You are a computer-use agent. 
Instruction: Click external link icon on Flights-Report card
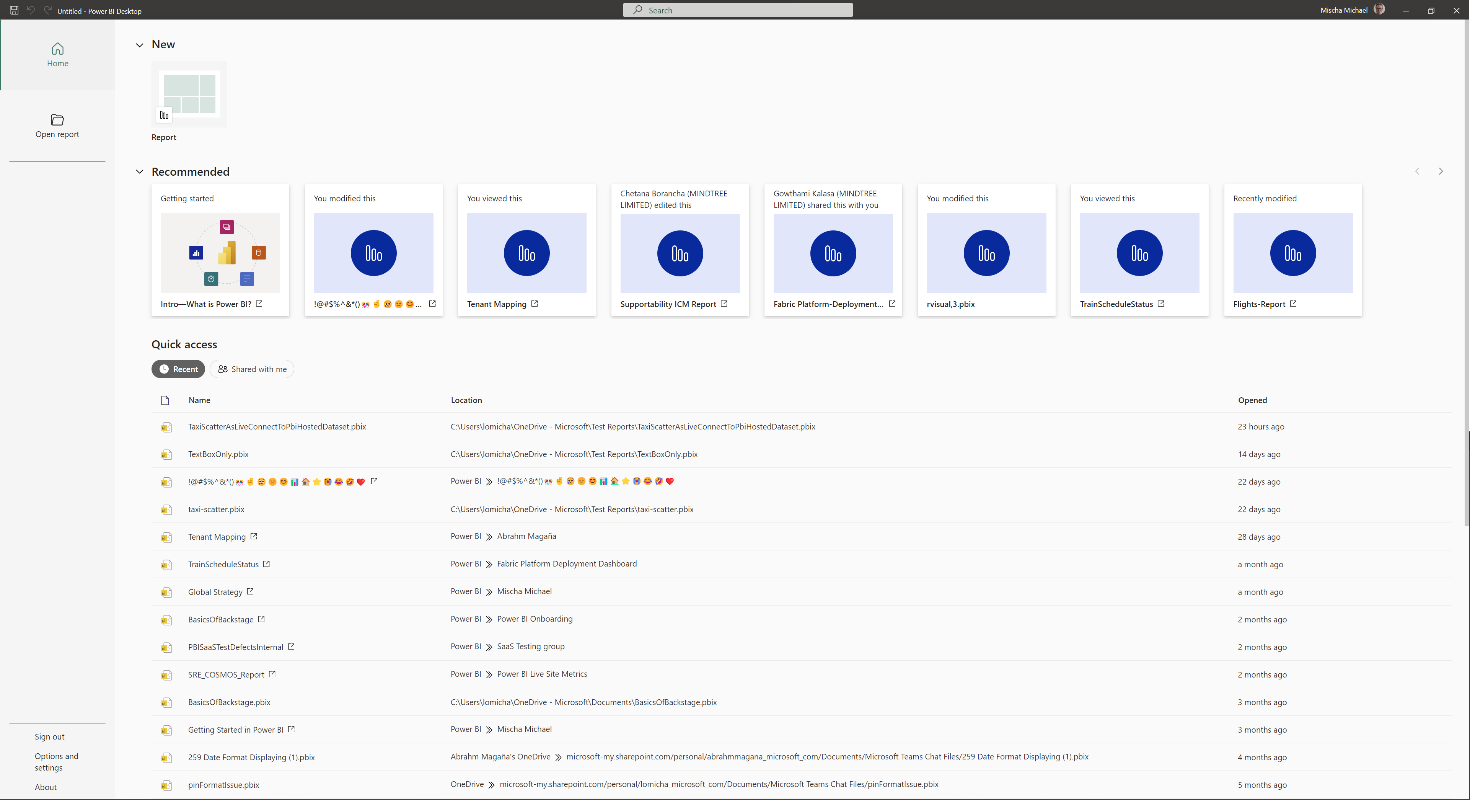[x=1293, y=304]
